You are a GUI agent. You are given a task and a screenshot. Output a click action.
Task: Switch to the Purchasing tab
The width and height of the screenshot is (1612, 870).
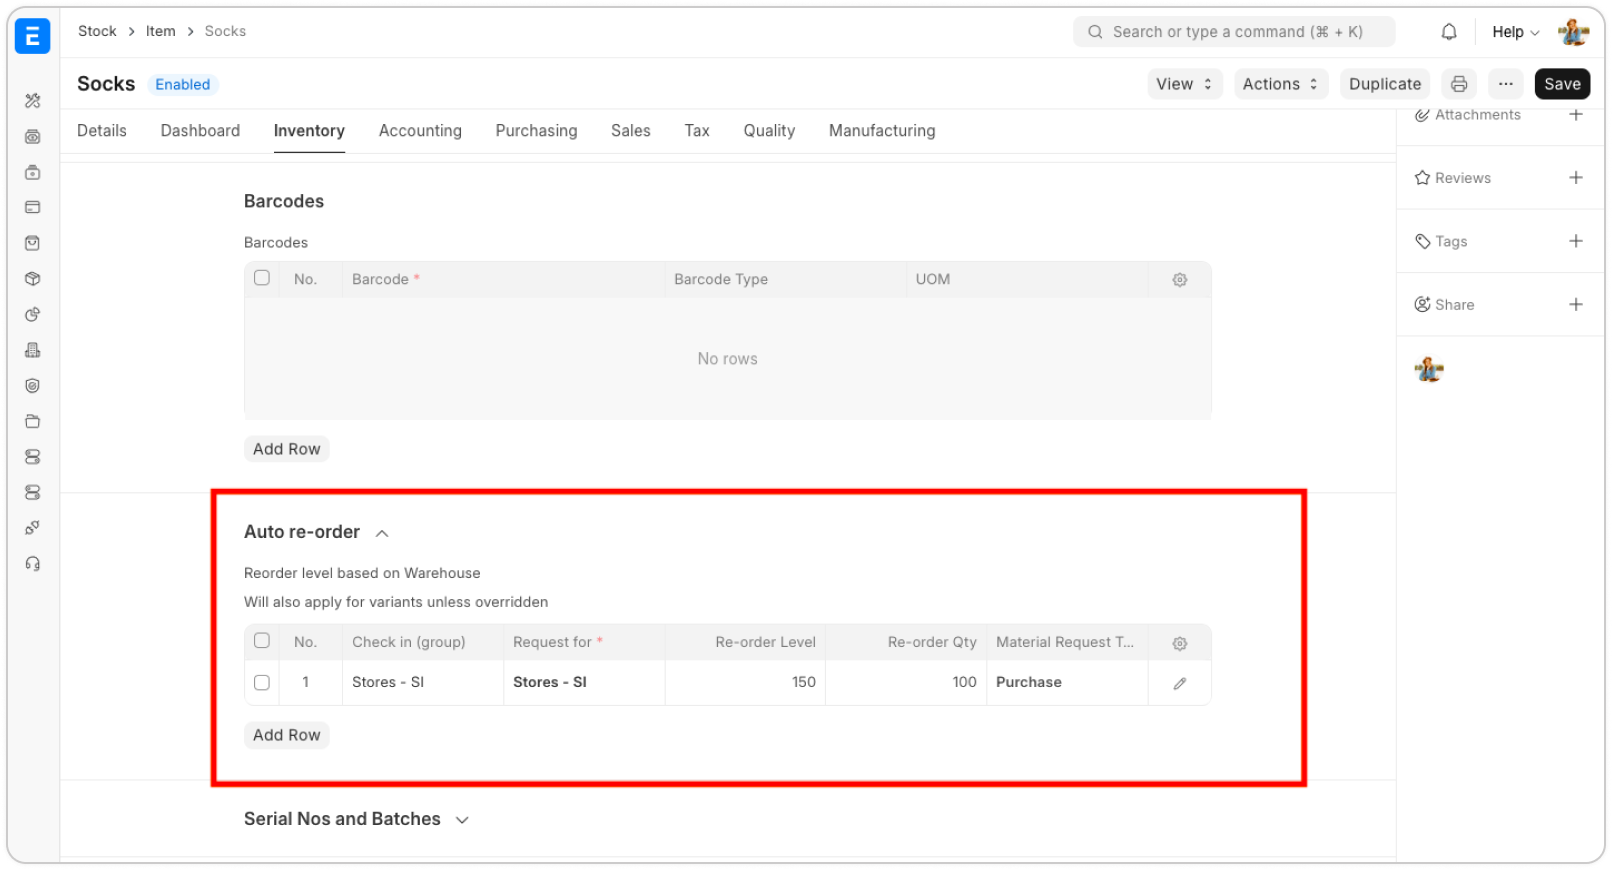point(536,131)
